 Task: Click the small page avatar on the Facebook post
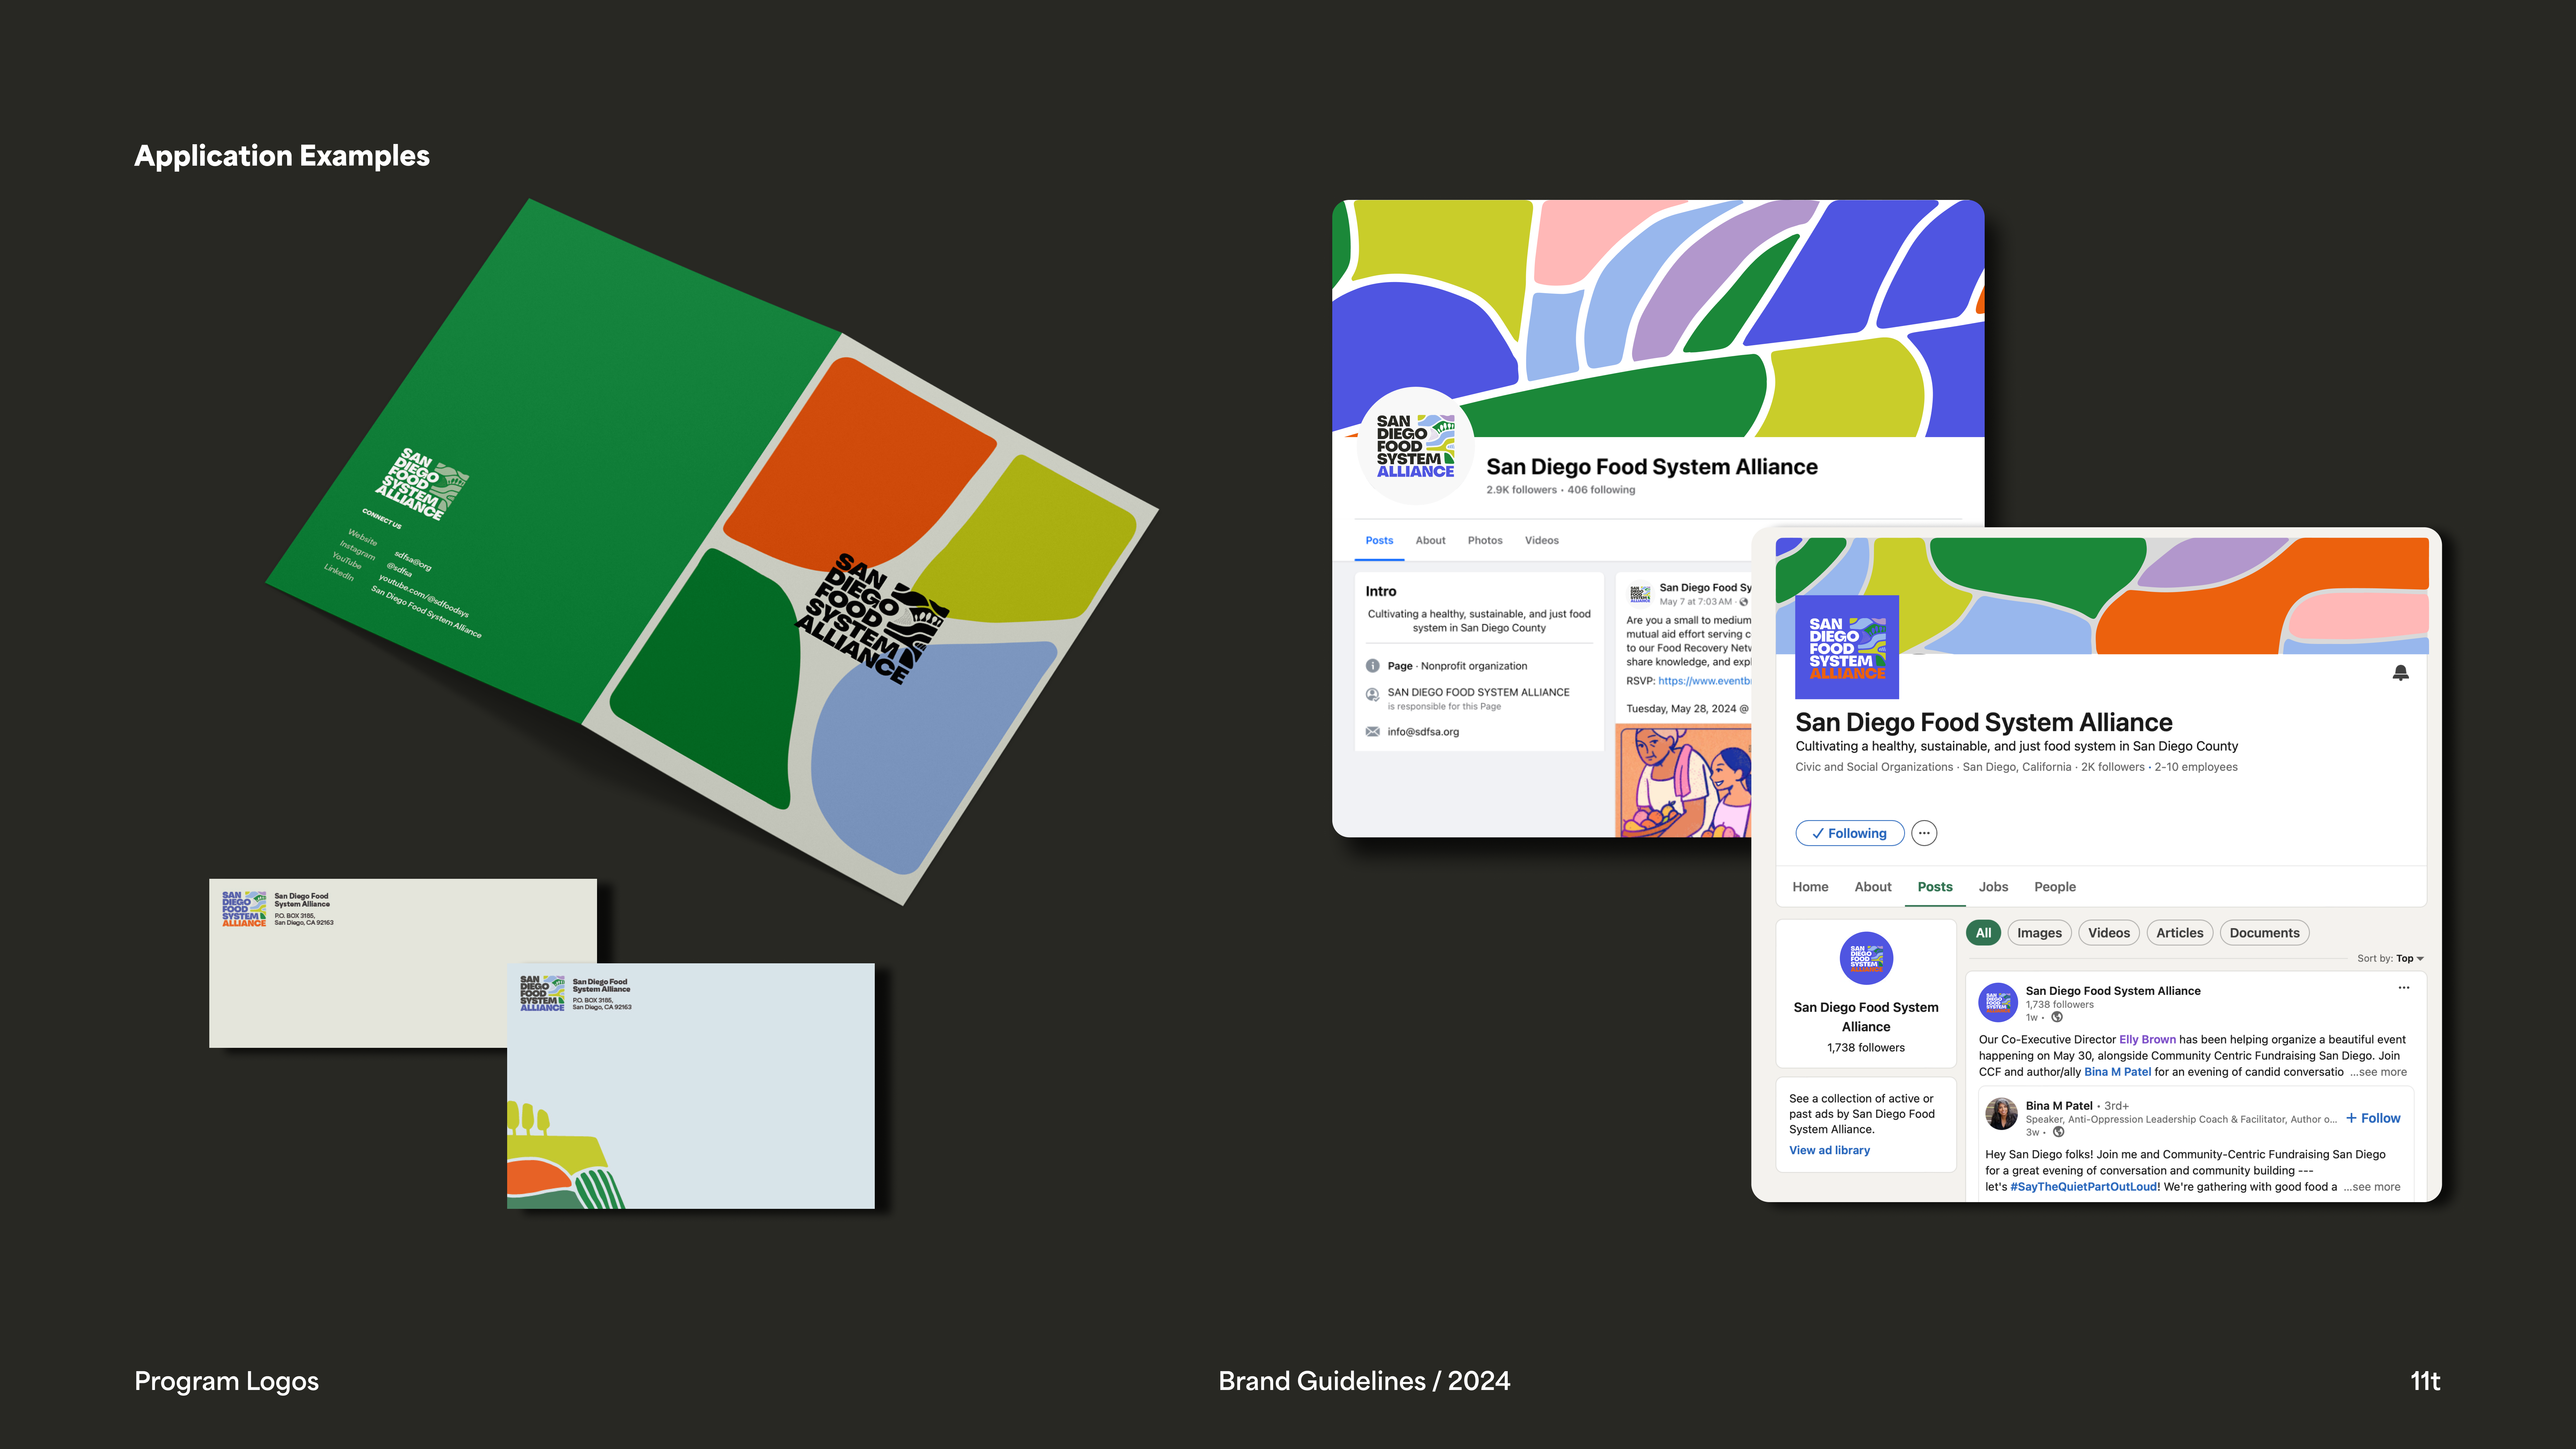coord(1640,594)
